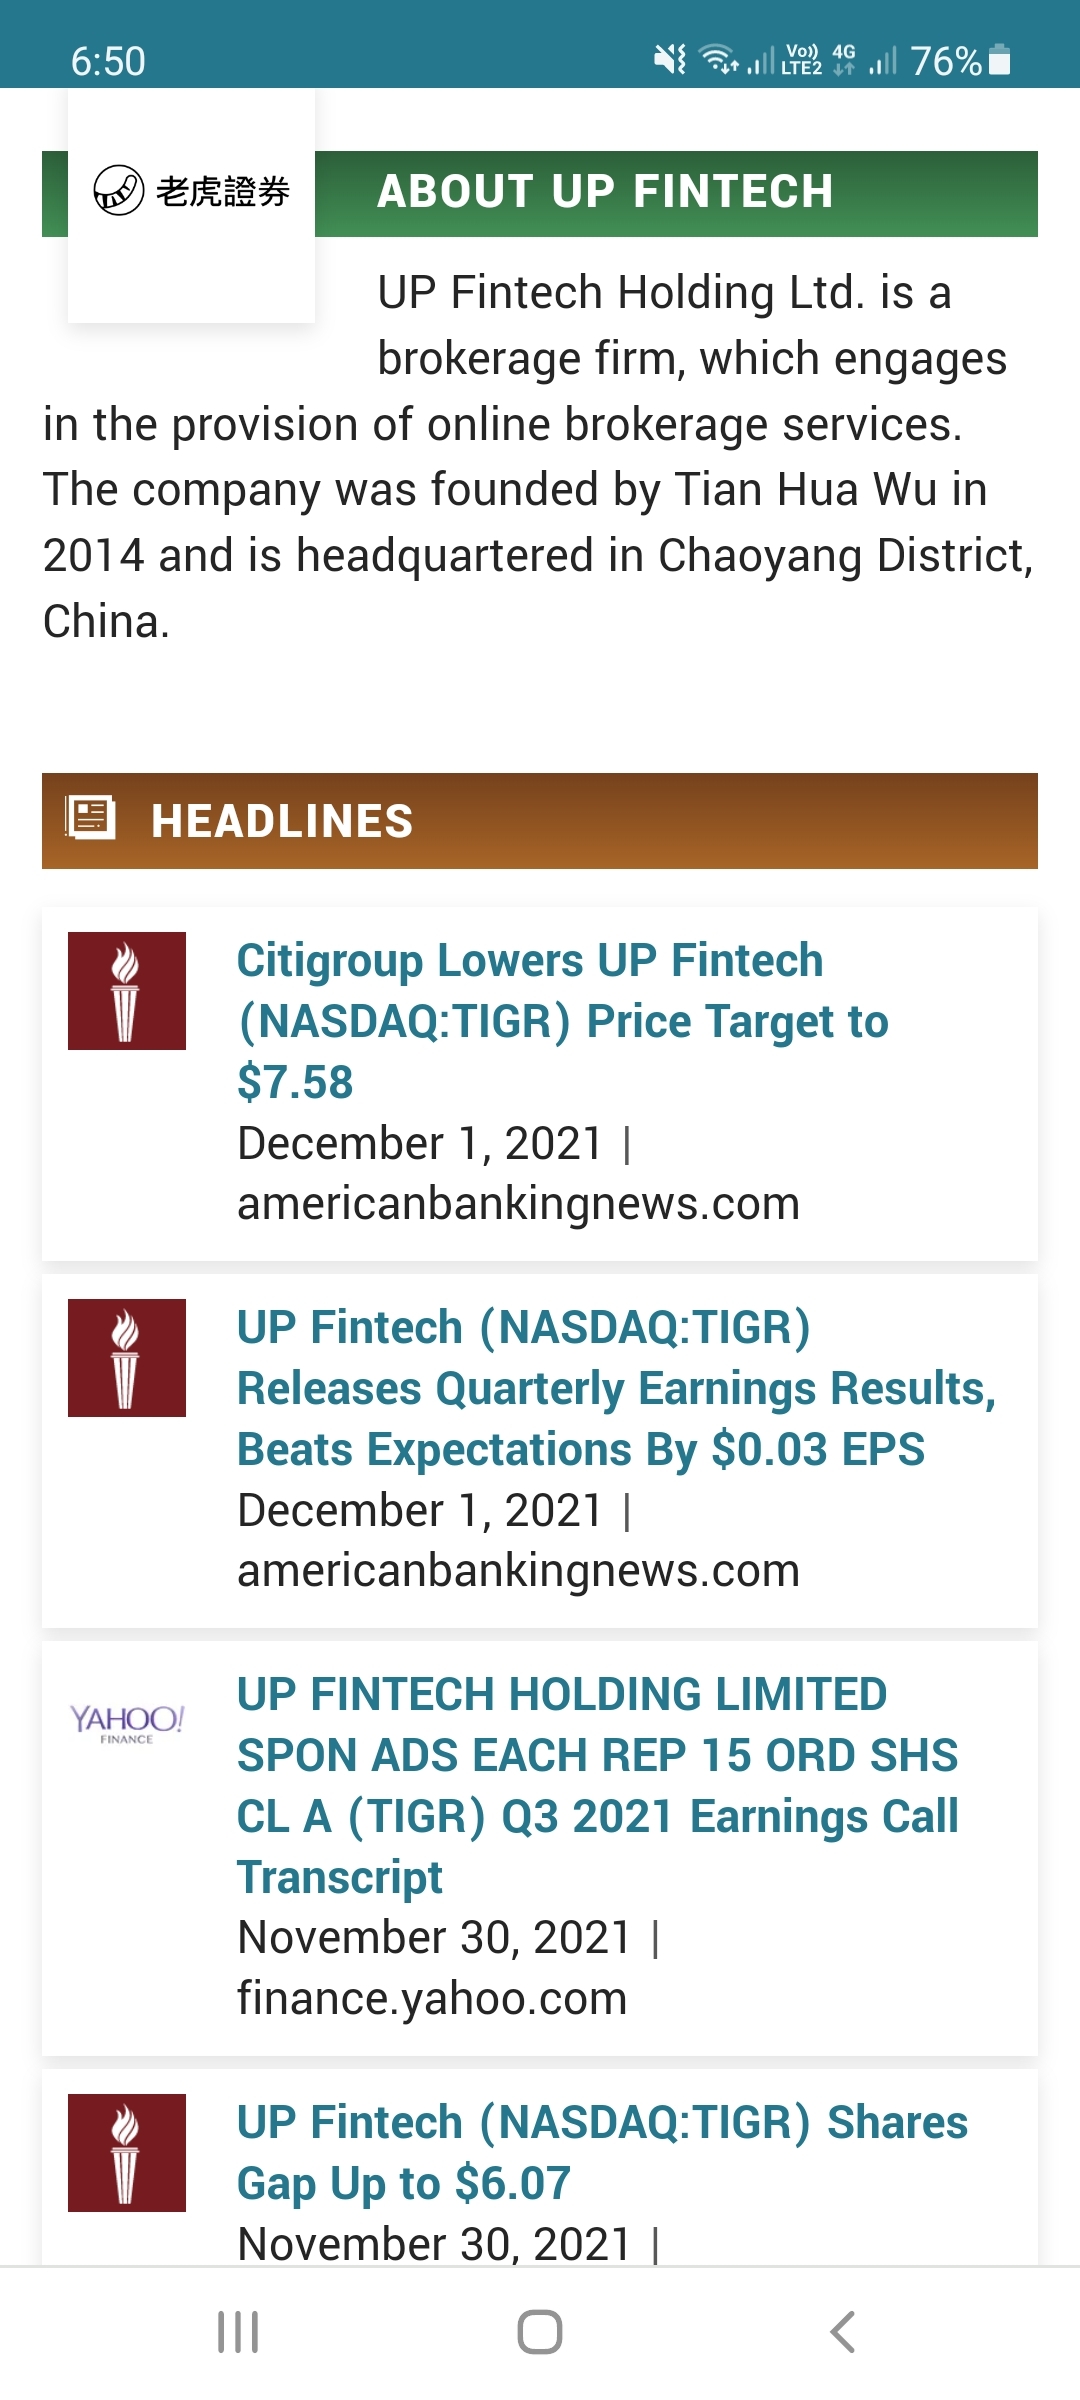Tap torch icon beside Shares Gap Up headline

[x=127, y=2153]
